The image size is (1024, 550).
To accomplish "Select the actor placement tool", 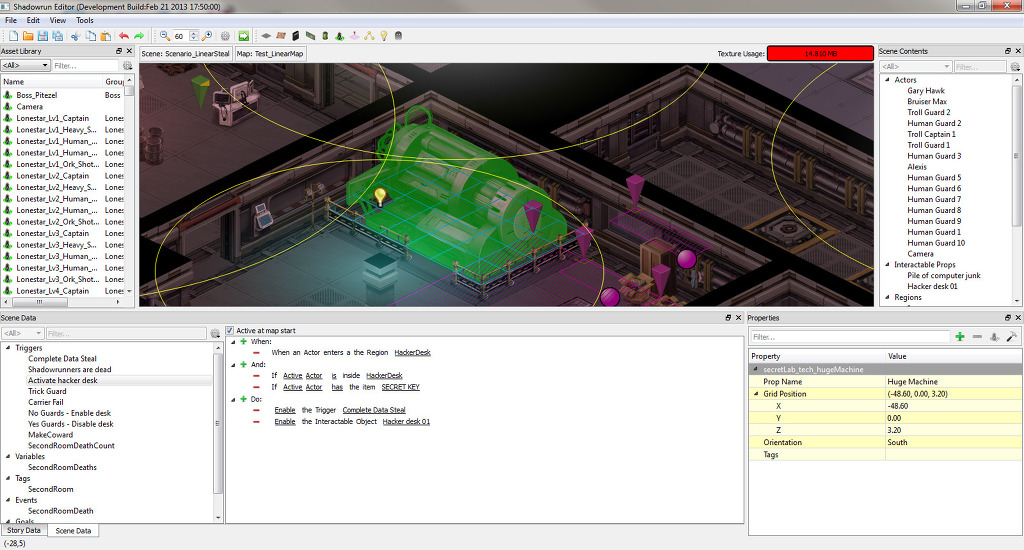I will pos(340,36).
